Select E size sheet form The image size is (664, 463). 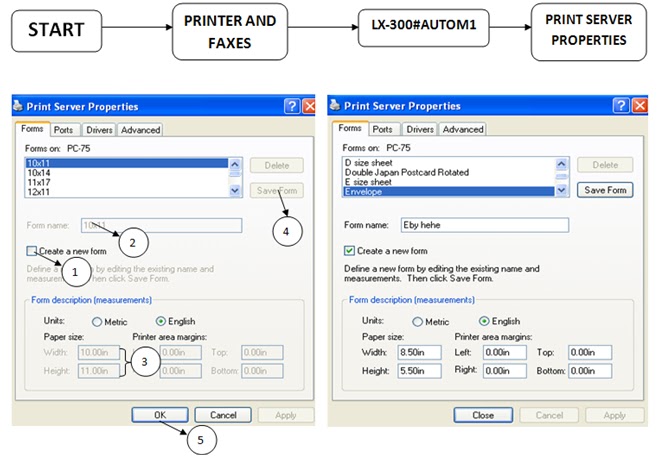click(x=448, y=182)
